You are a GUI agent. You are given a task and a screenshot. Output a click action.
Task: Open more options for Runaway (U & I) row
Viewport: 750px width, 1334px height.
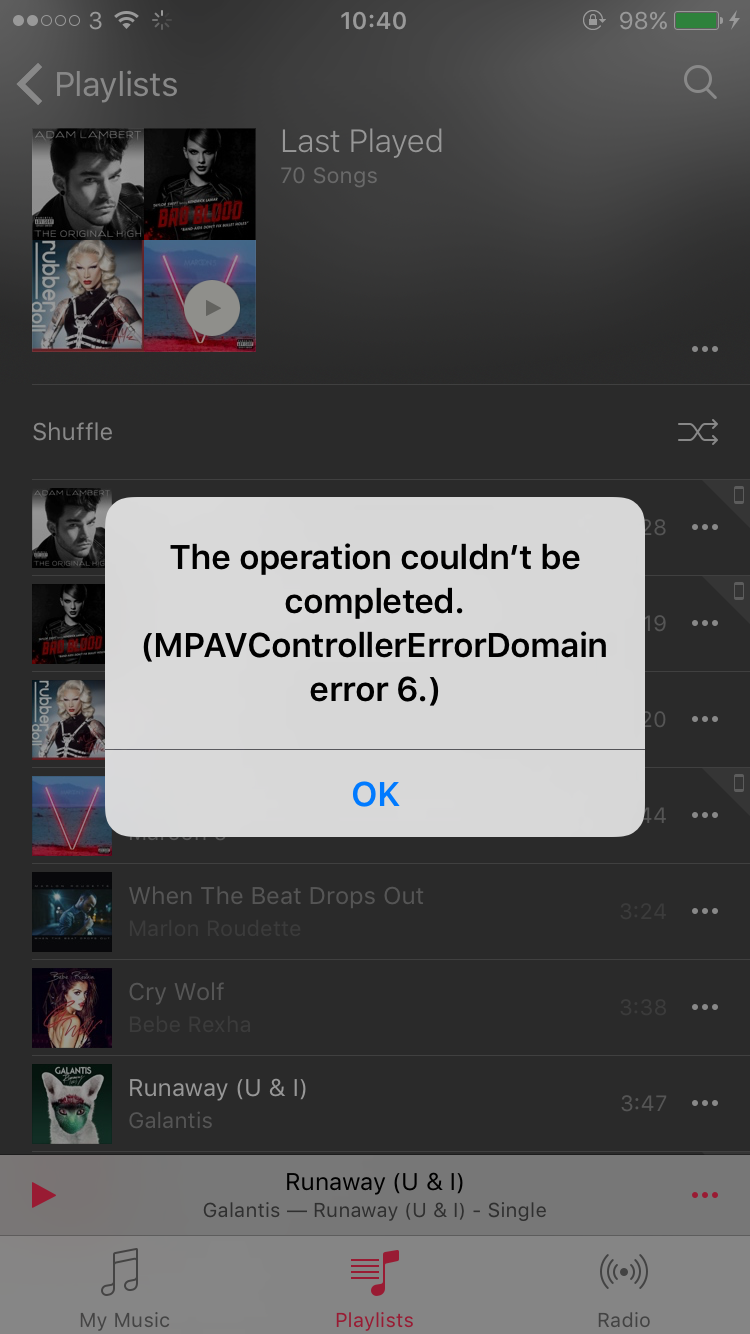click(x=704, y=1103)
